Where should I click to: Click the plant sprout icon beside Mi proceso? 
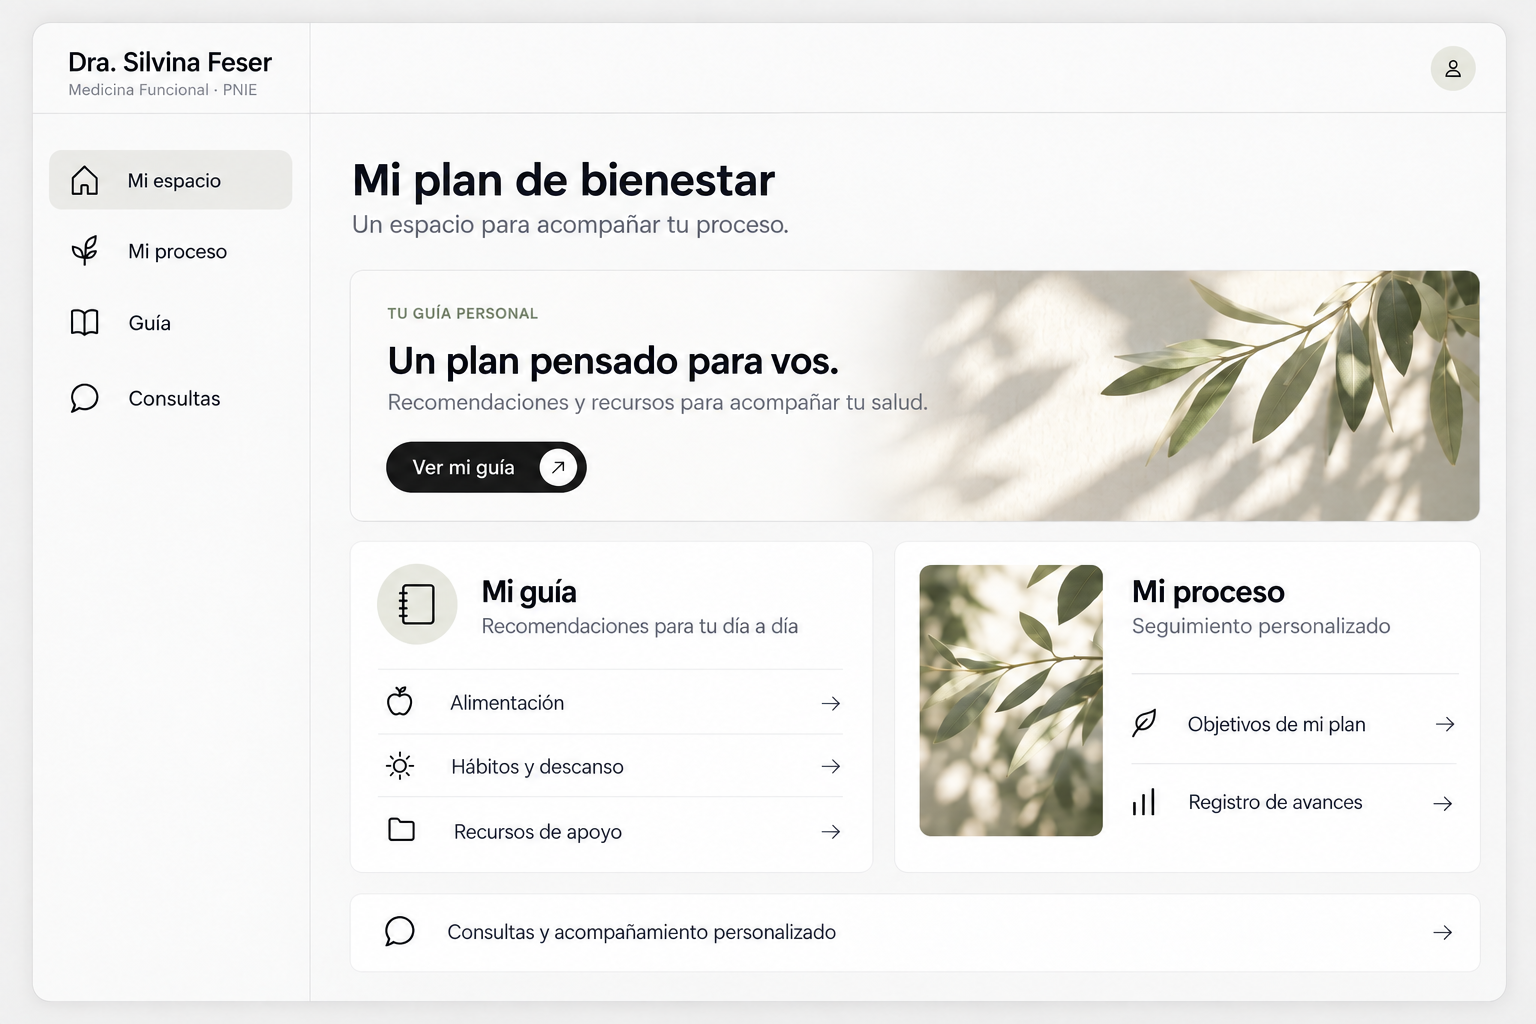tap(85, 250)
